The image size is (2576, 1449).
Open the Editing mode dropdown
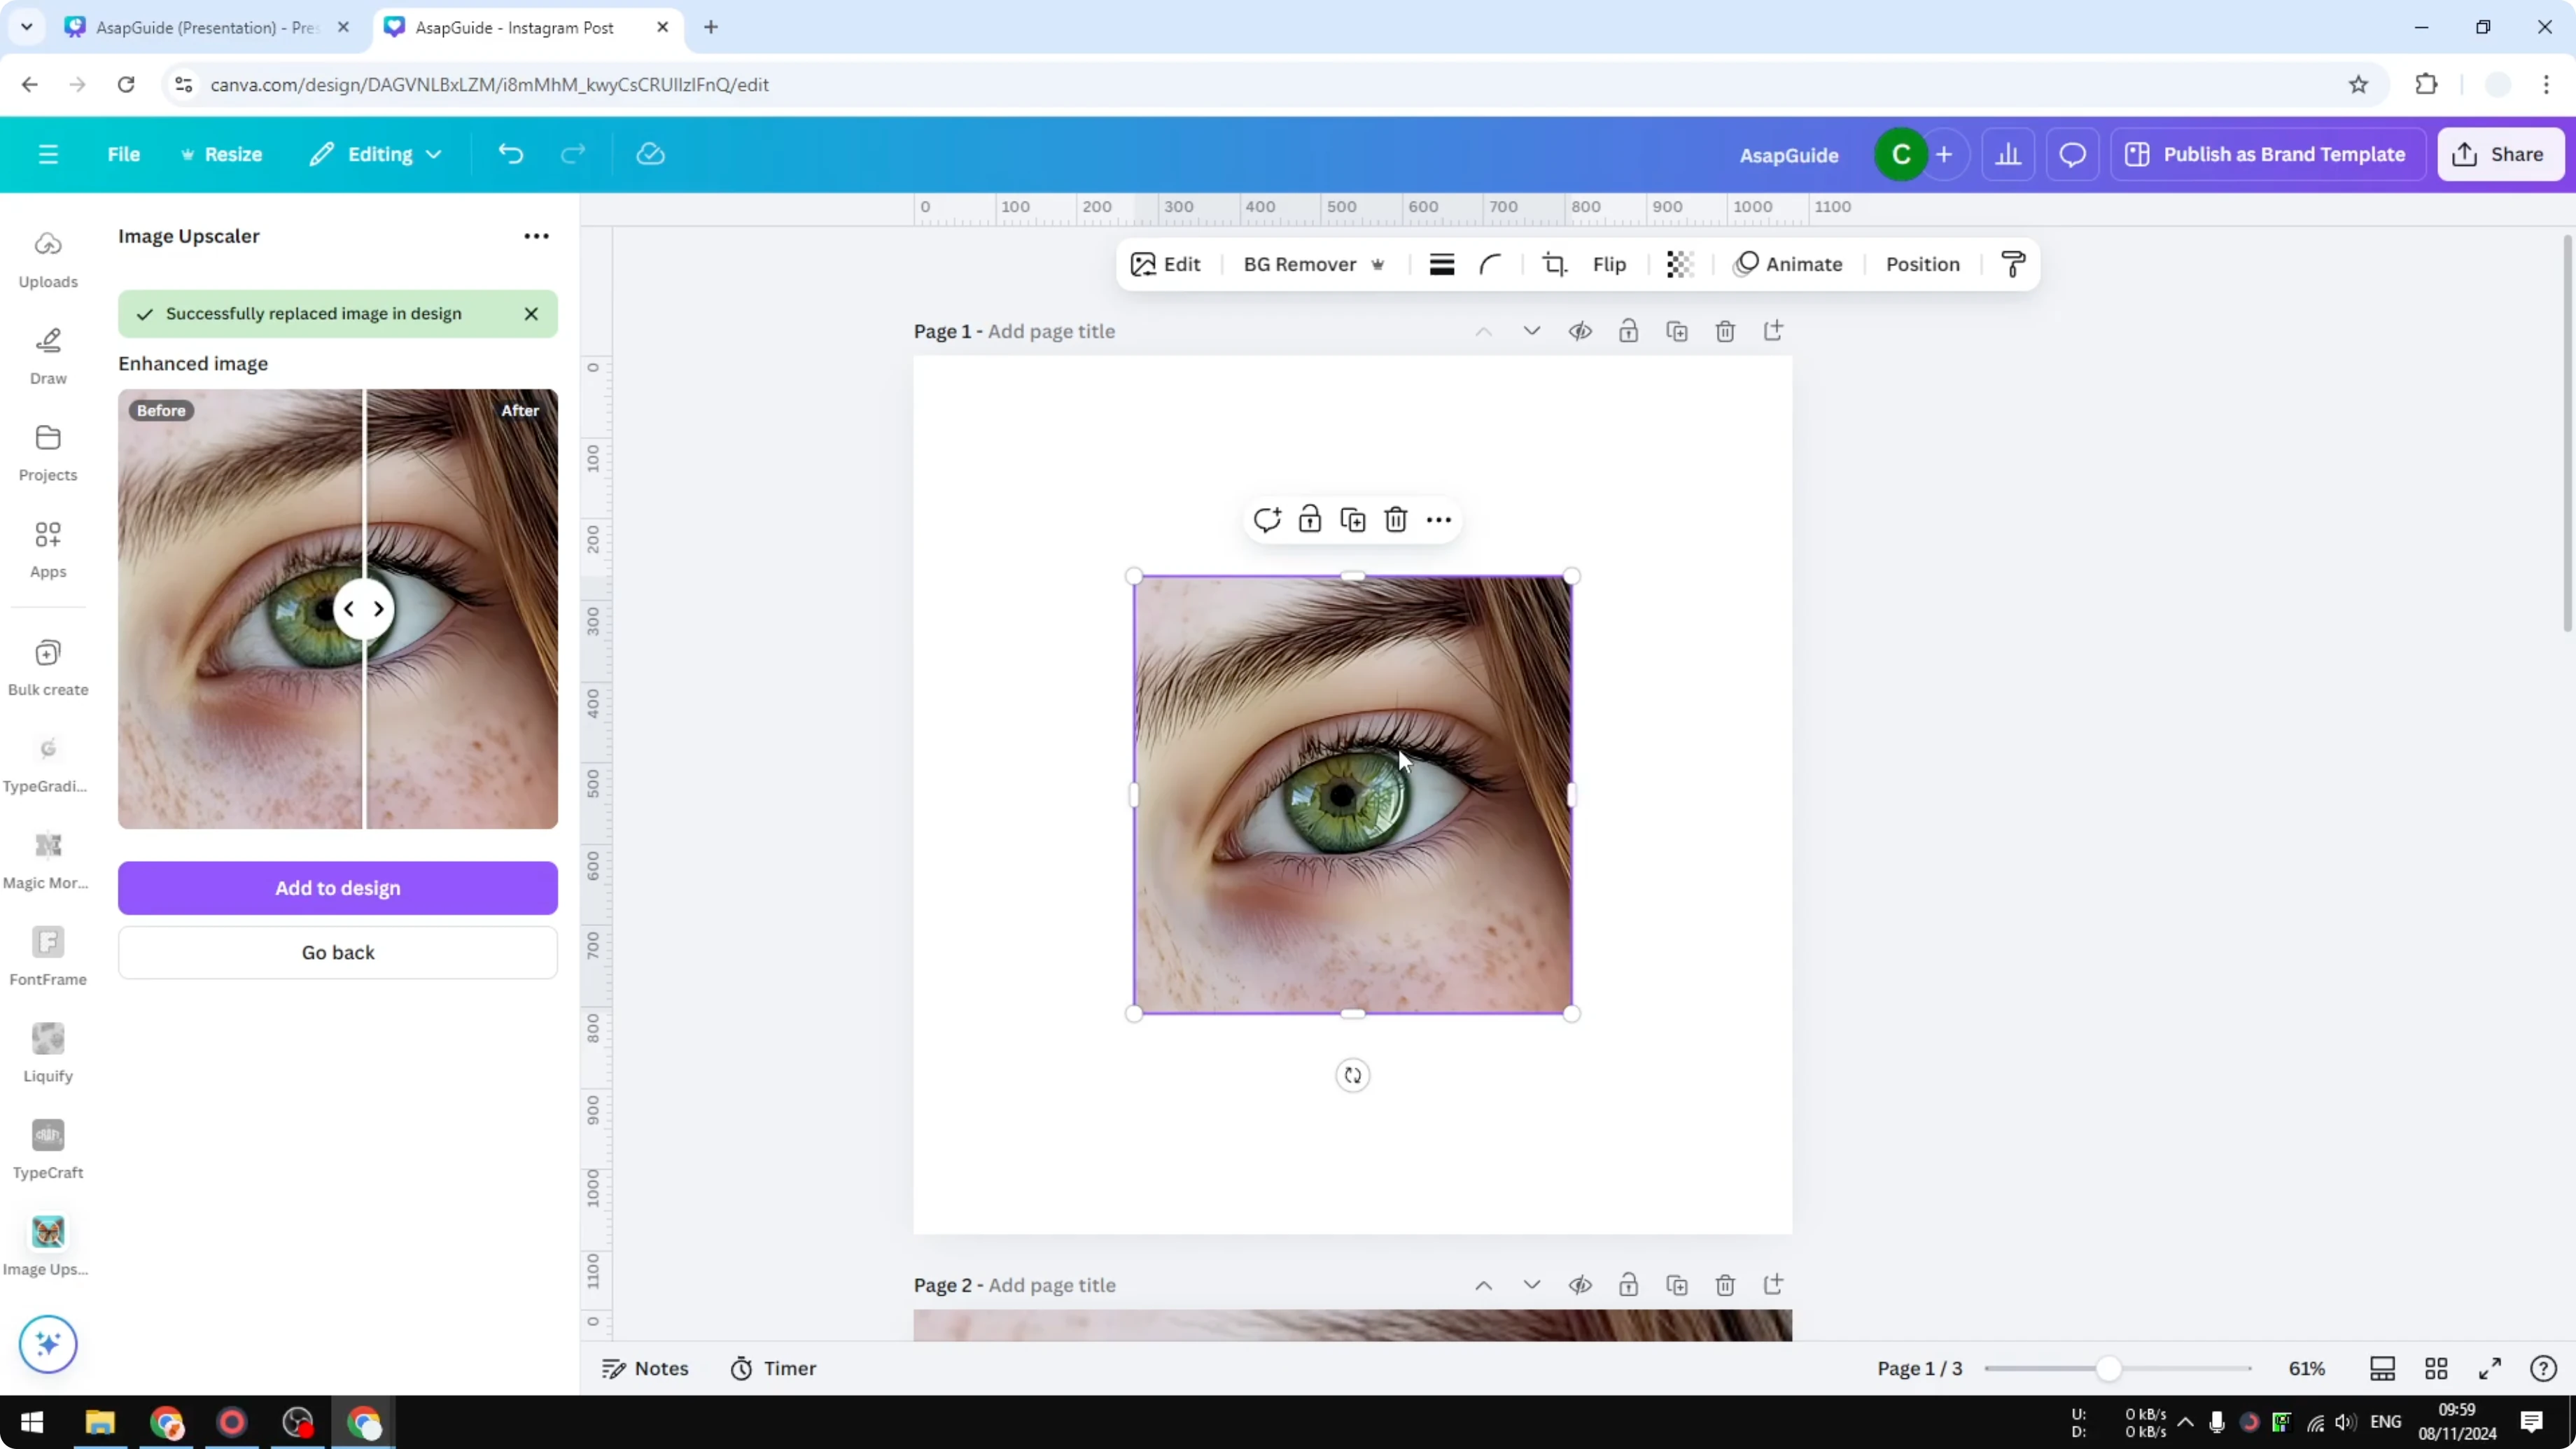pos(376,154)
